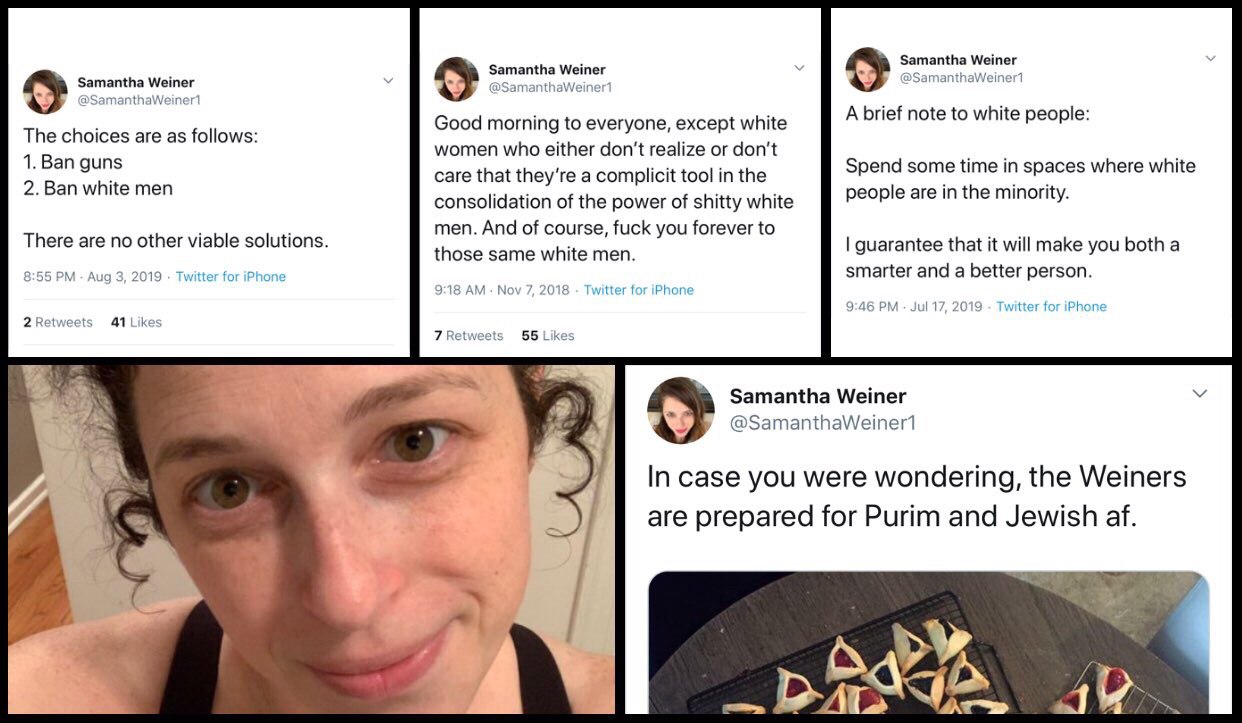Open Twitter for iPhone link dated Nov 7, 2018
Screen dimensions: 1242x723
pyautogui.click(x=639, y=290)
